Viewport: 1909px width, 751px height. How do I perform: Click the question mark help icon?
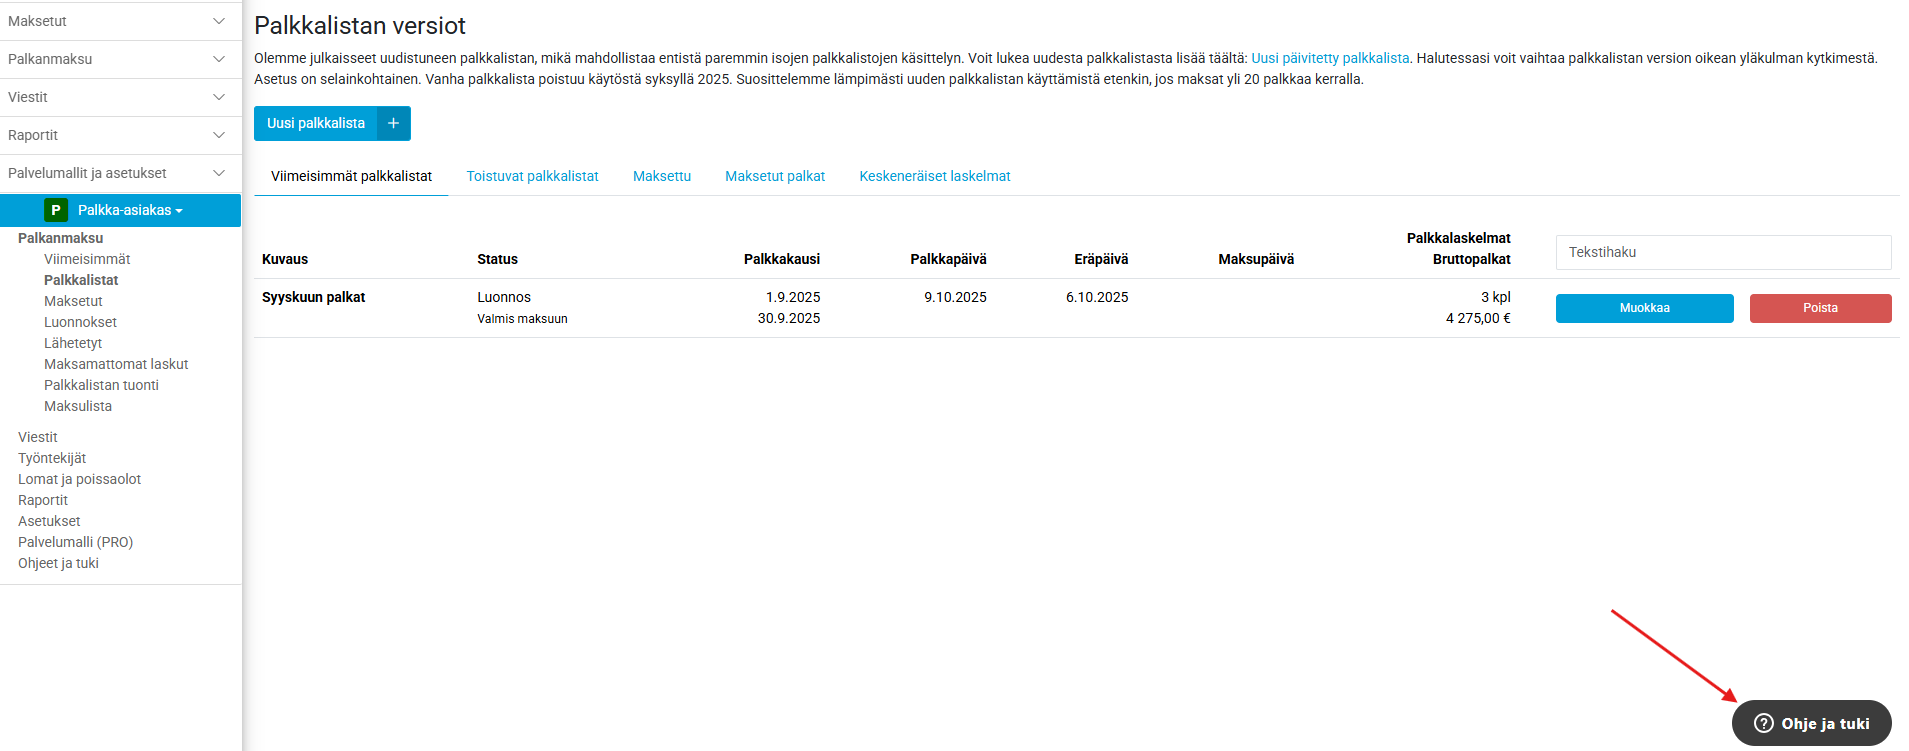click(1764, 723)
